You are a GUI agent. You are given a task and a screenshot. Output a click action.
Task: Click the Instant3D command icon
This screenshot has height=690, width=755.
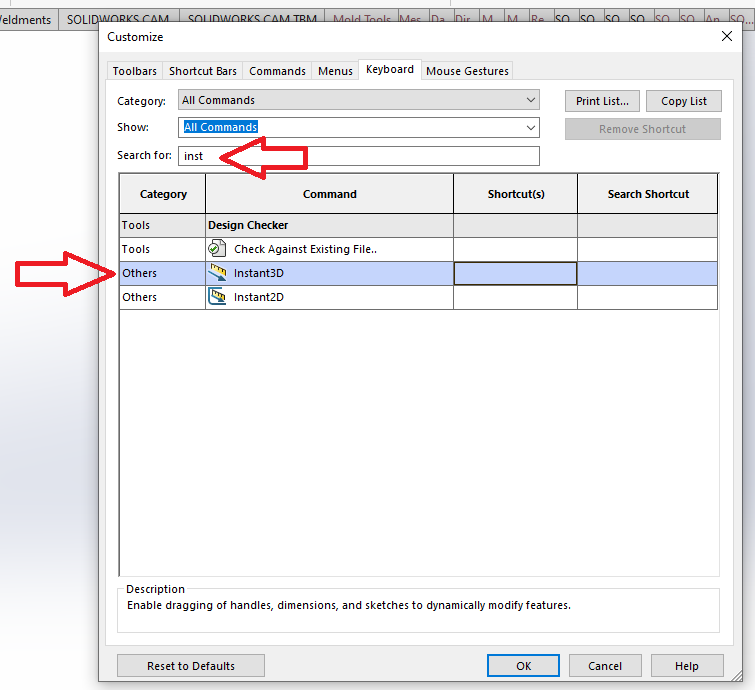point(218,273)
